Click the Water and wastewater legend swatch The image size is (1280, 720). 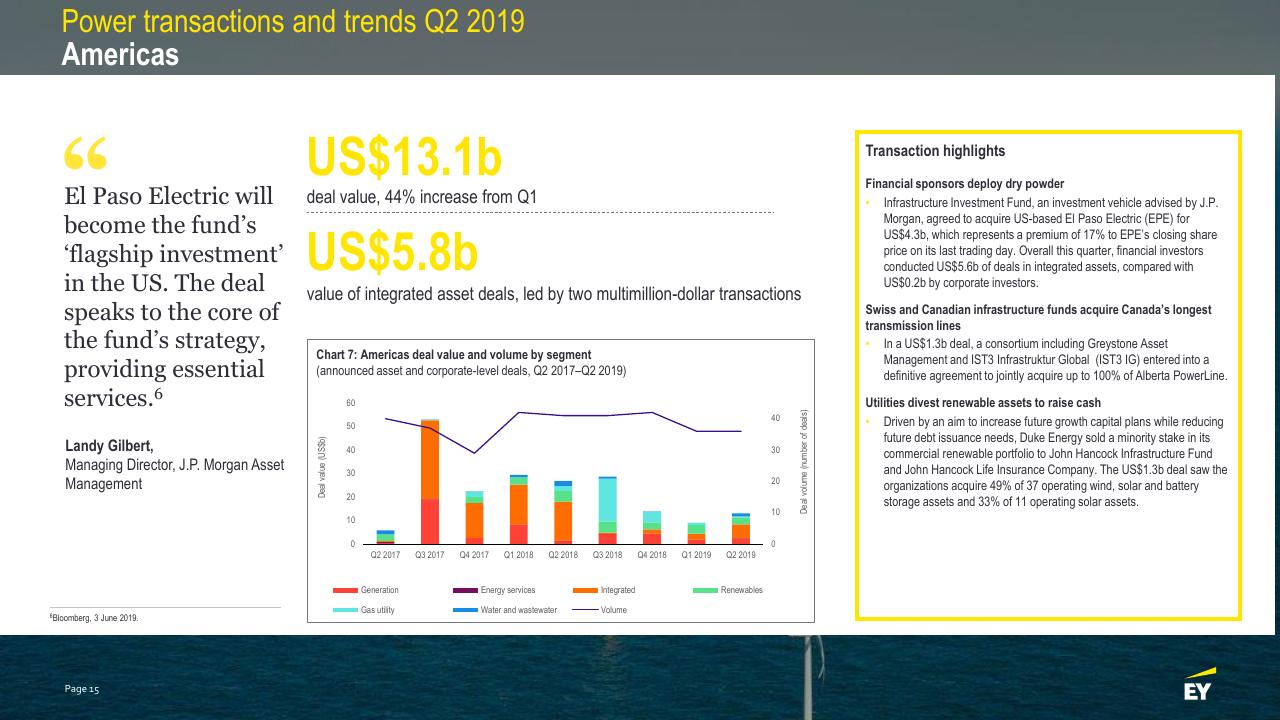pos(465,609)
